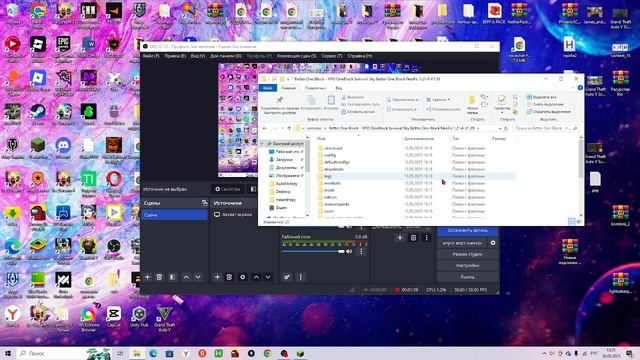Switch to the View tab in Explorer
The width and height of the screenshot is (640, 360).
click(339, 88)
